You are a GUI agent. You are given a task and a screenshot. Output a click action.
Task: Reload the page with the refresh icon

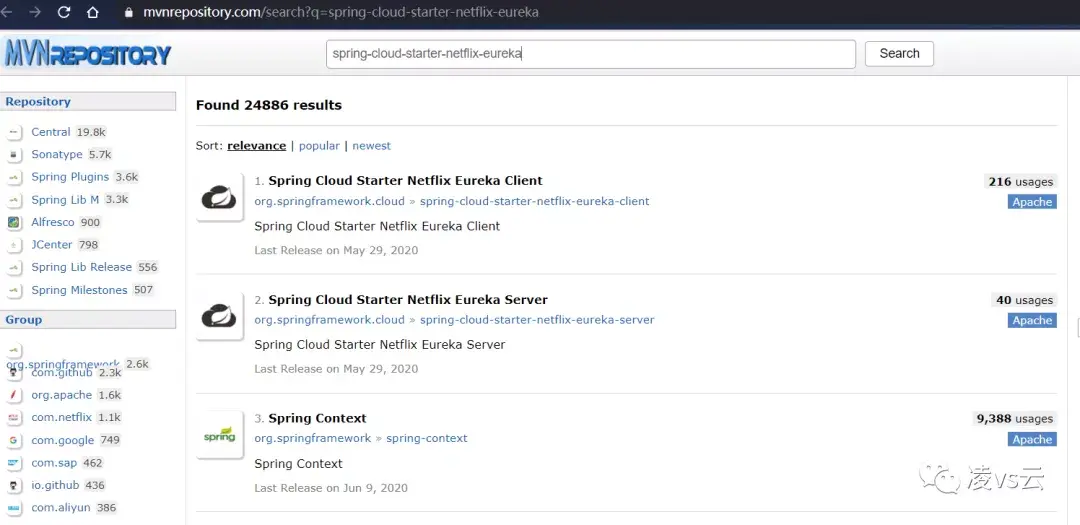[x=64, y=13]
